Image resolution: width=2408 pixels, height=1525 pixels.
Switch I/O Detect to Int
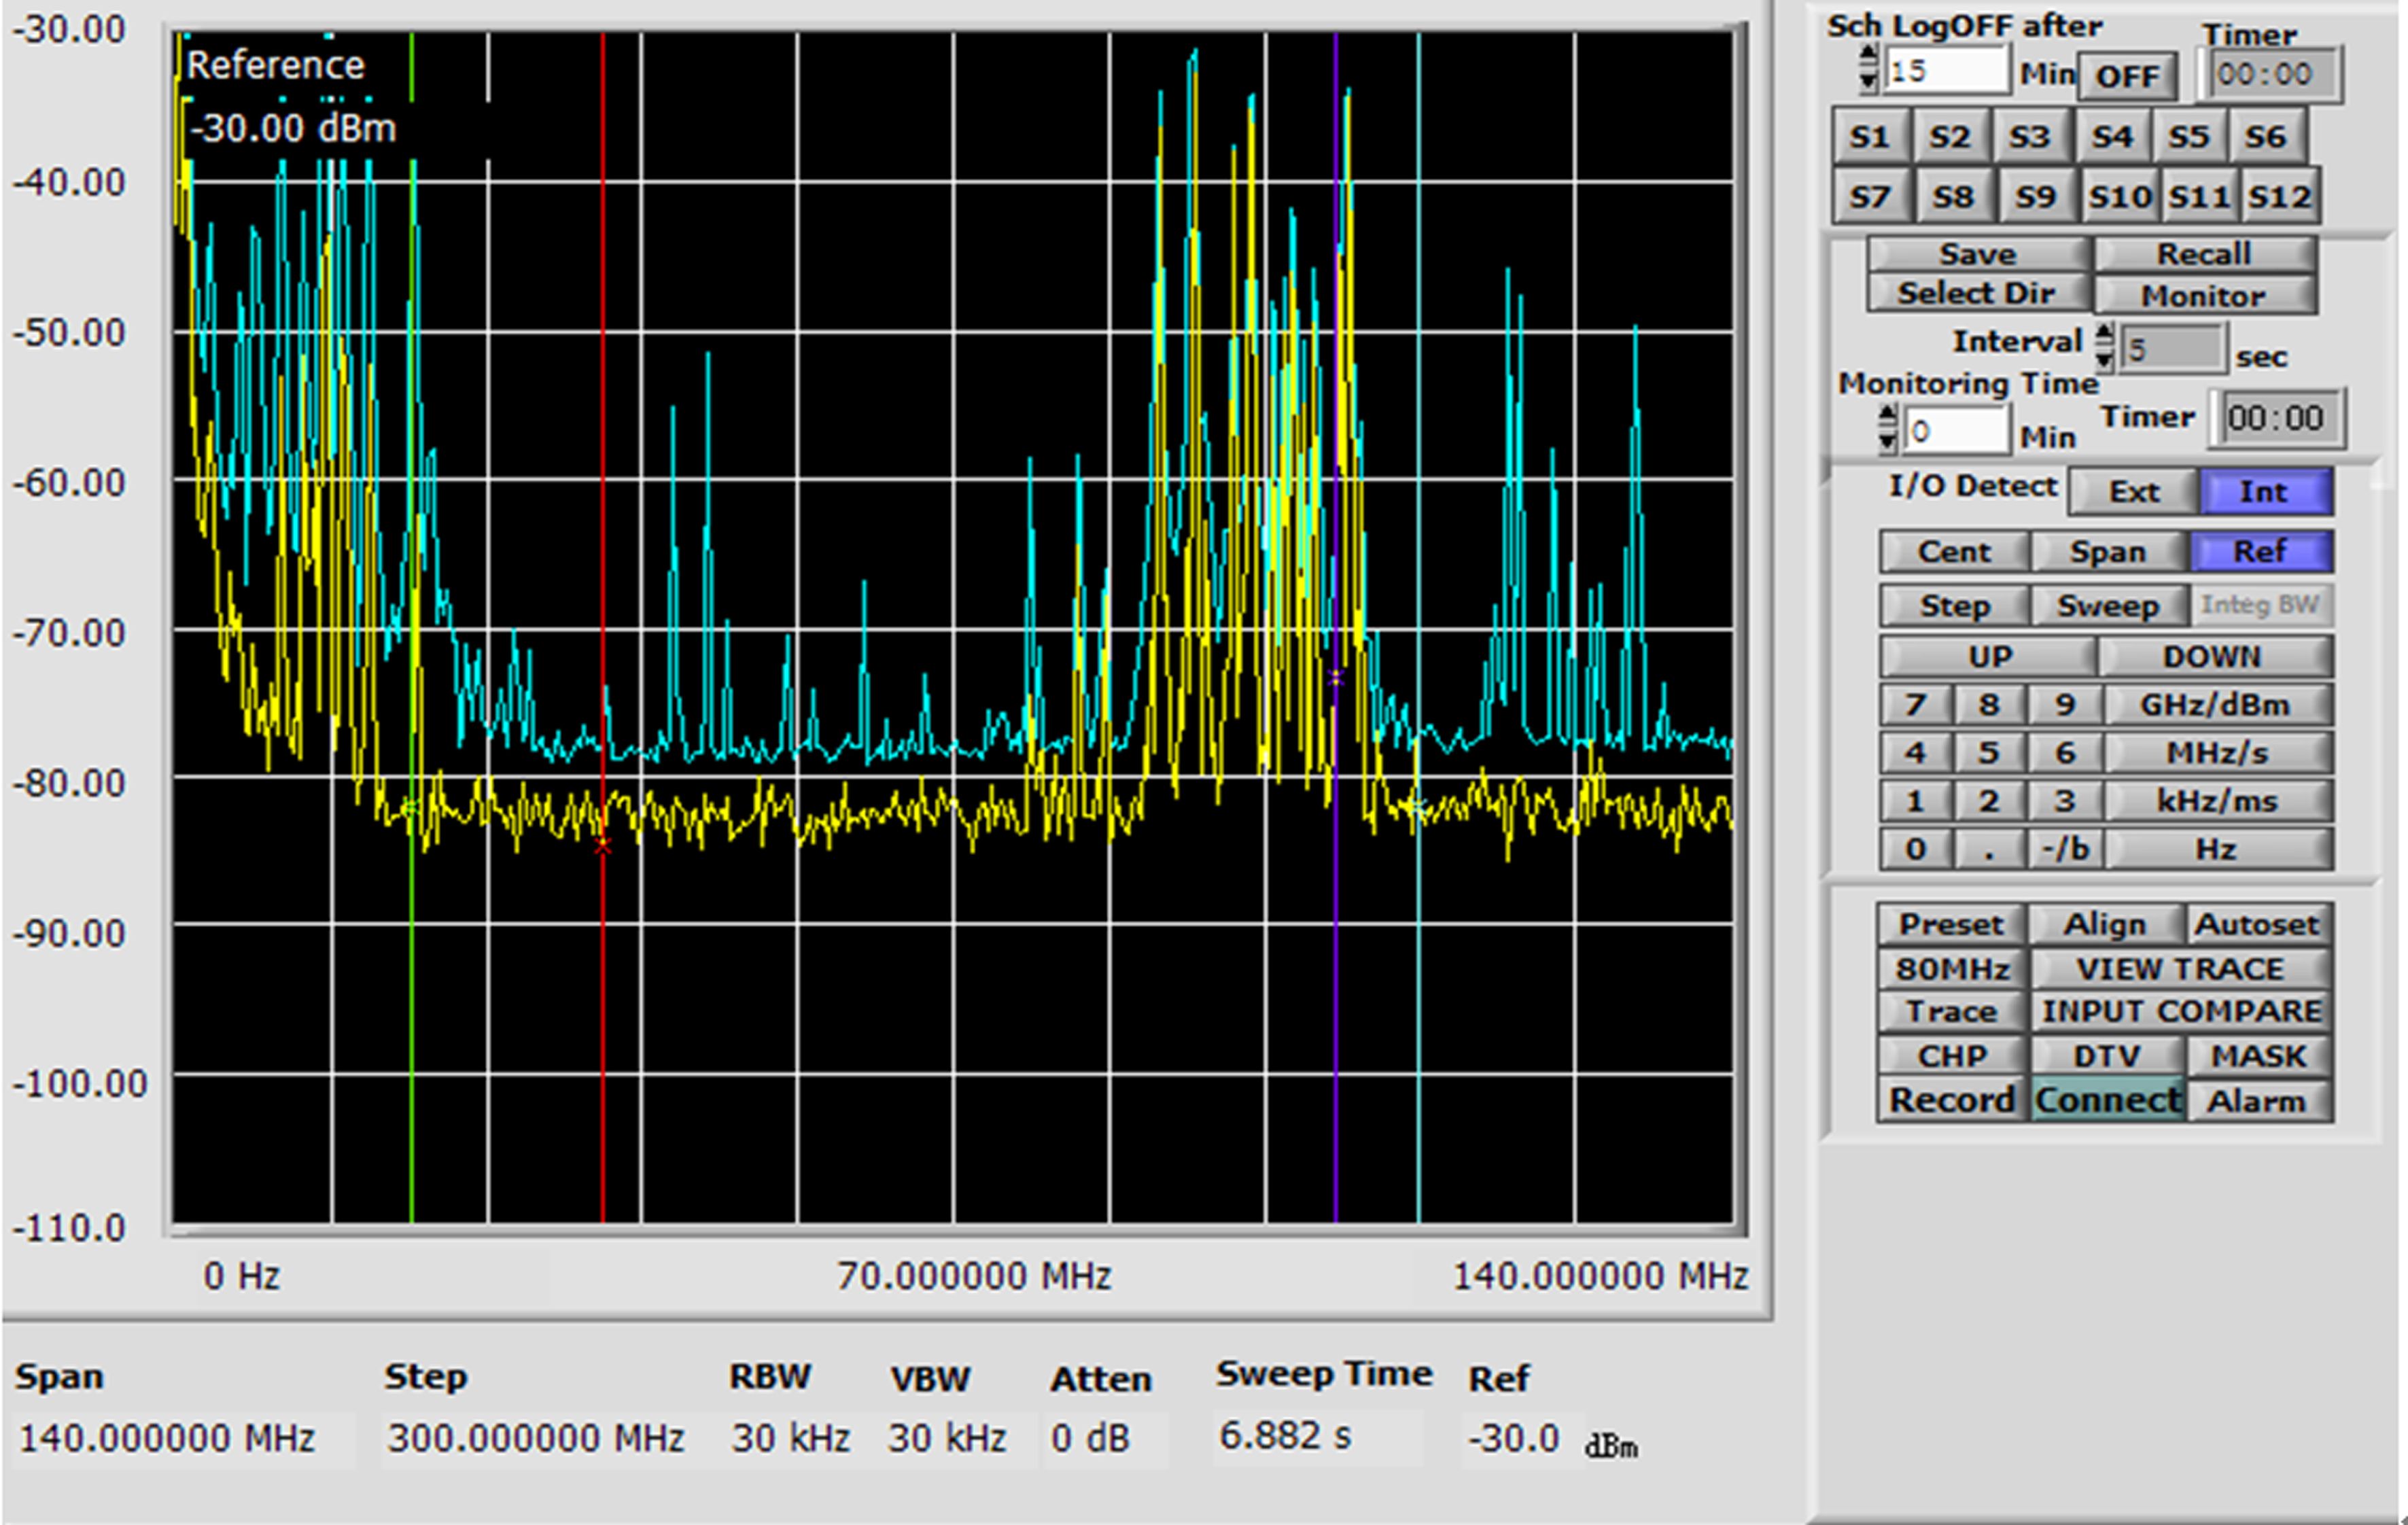(2264, 492)
